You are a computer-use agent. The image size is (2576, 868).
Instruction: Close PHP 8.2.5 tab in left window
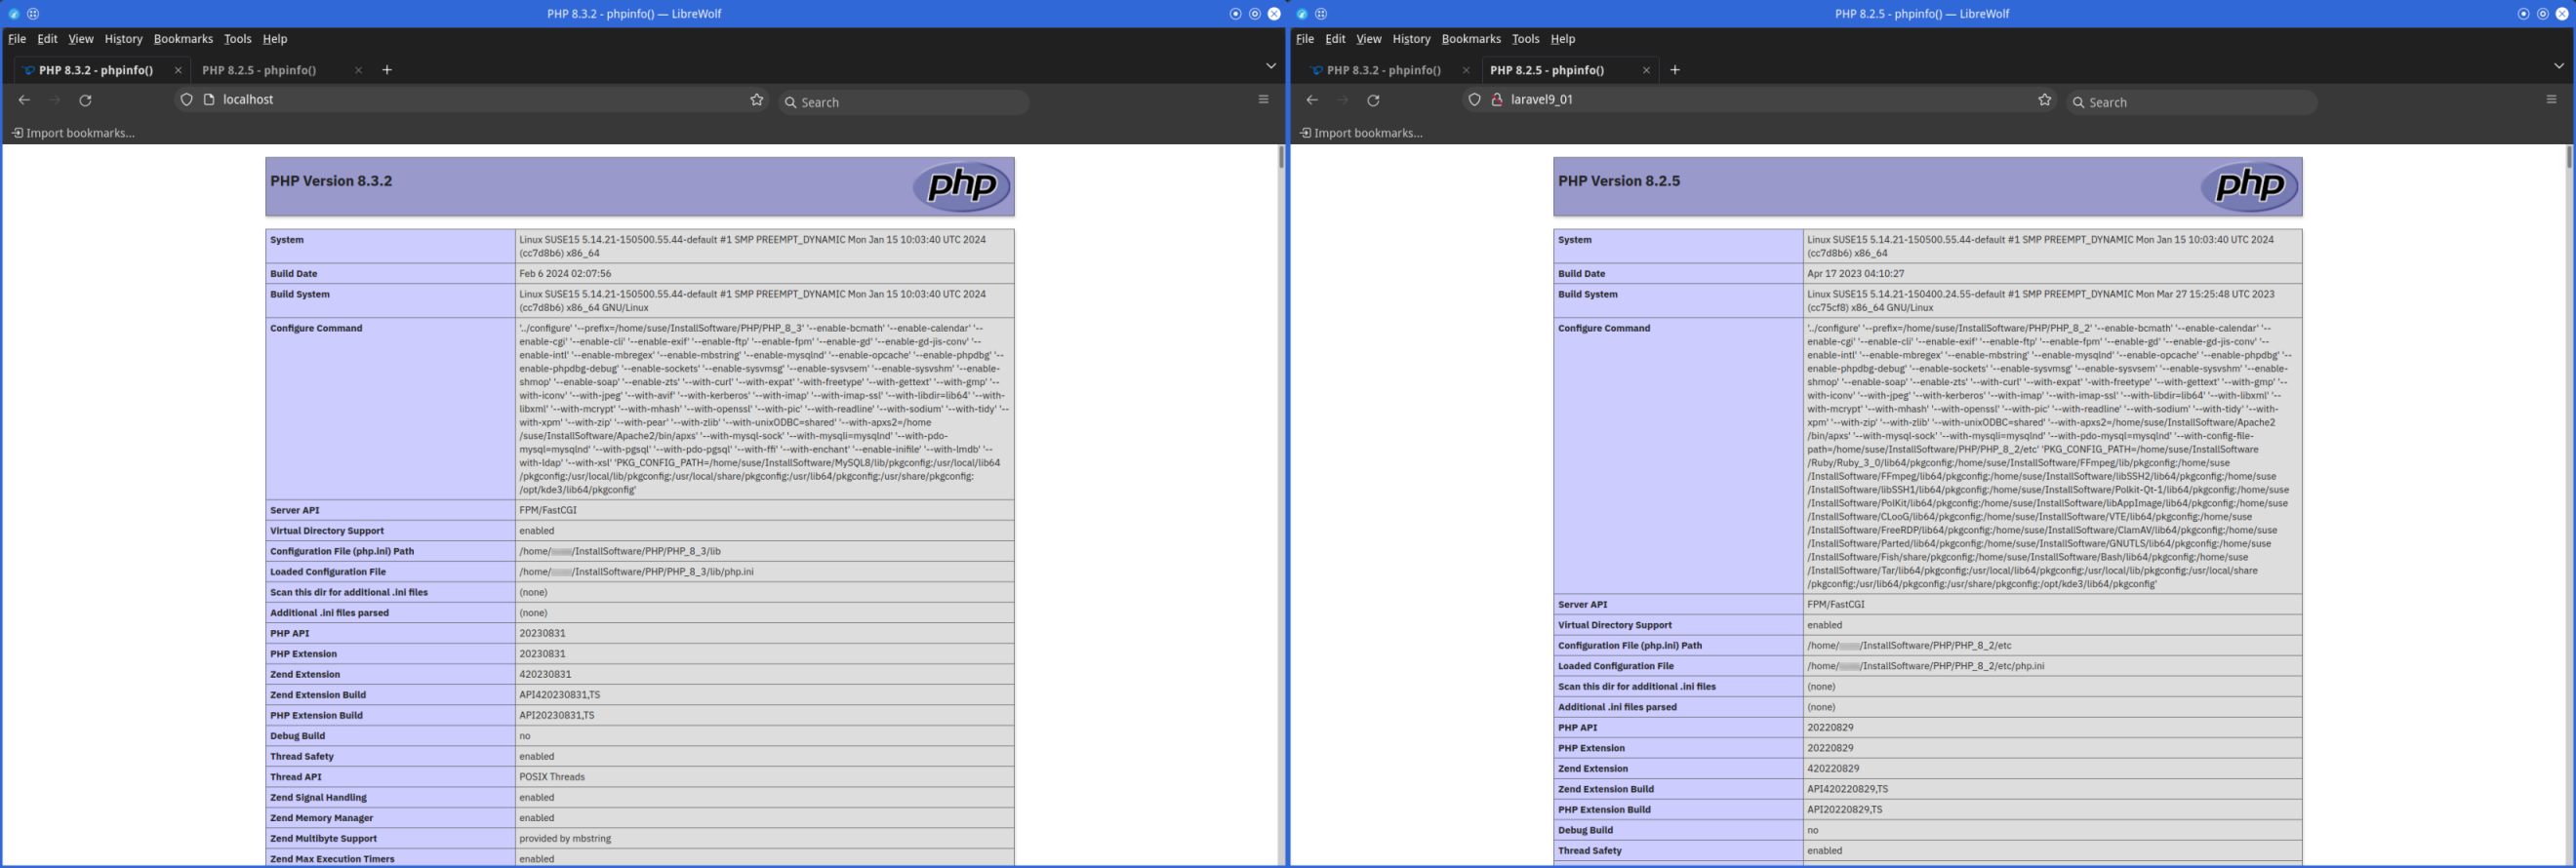tap(358, 70)
